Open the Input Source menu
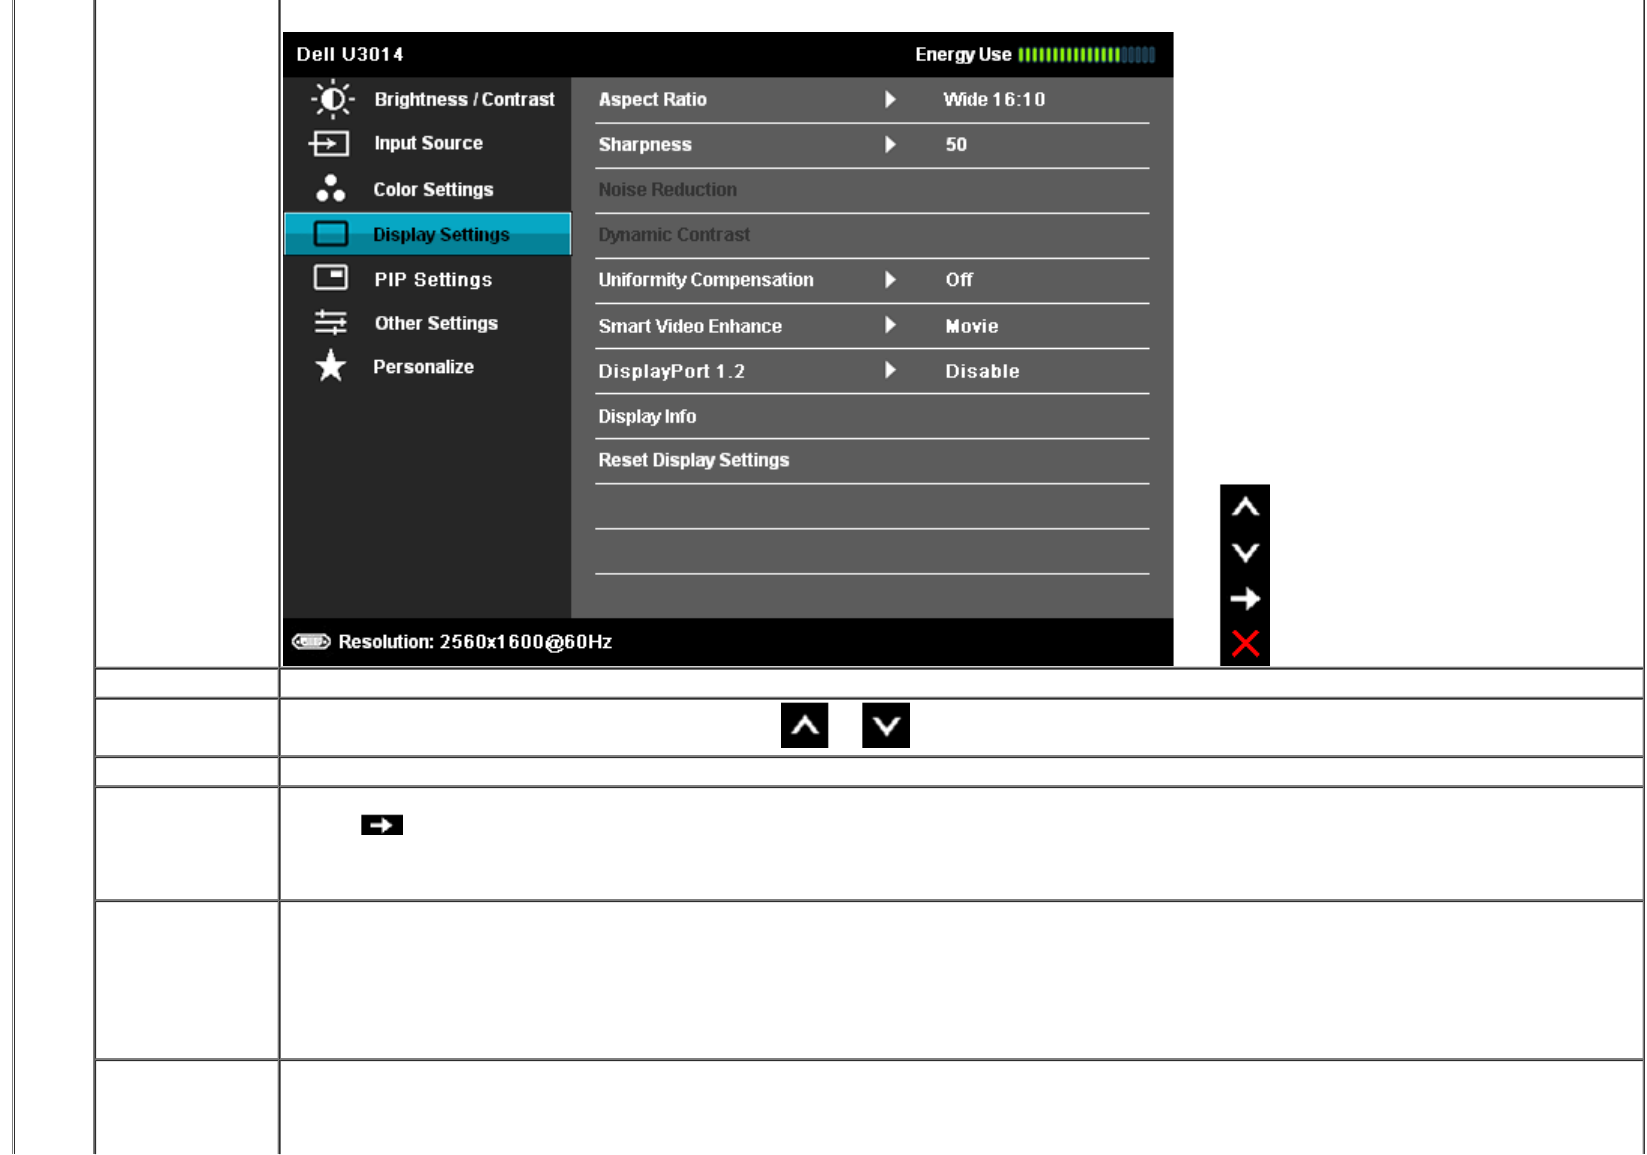Viewport: 1647px width, 1155px height. pyautogui.click(x=428, y=143)
